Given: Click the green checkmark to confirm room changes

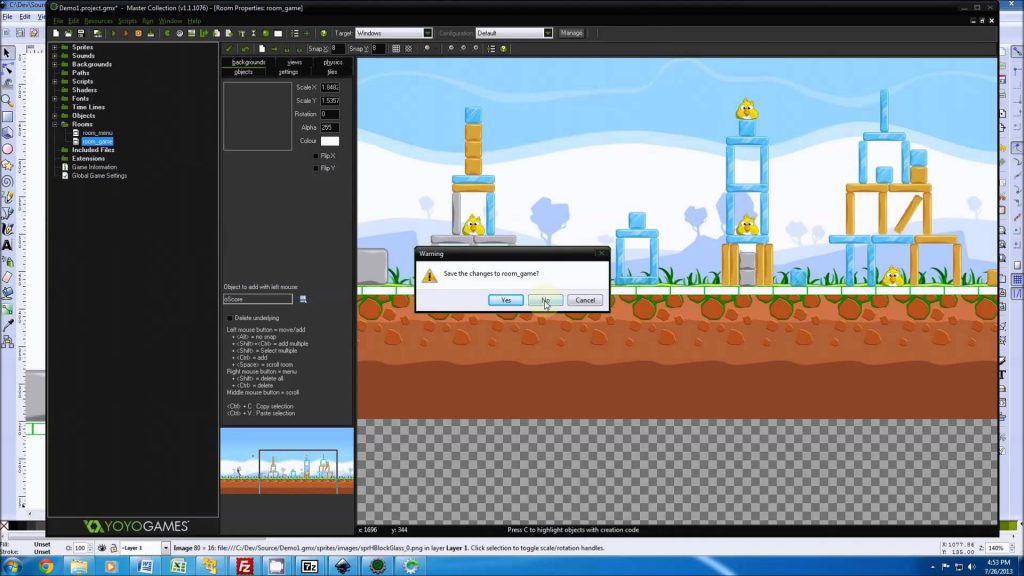Looking at the screenshot, I should (229, 48).
